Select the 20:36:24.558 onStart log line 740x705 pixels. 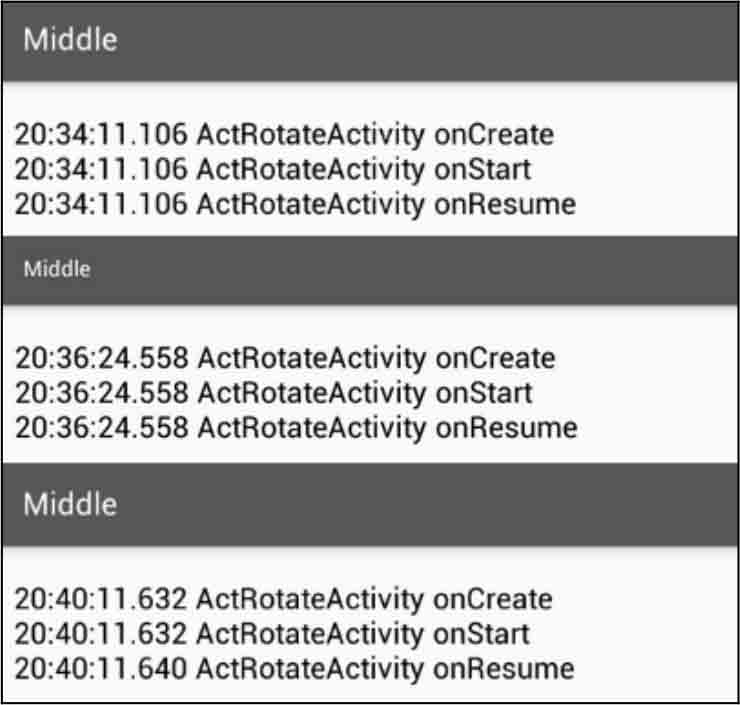click(274, 392)
